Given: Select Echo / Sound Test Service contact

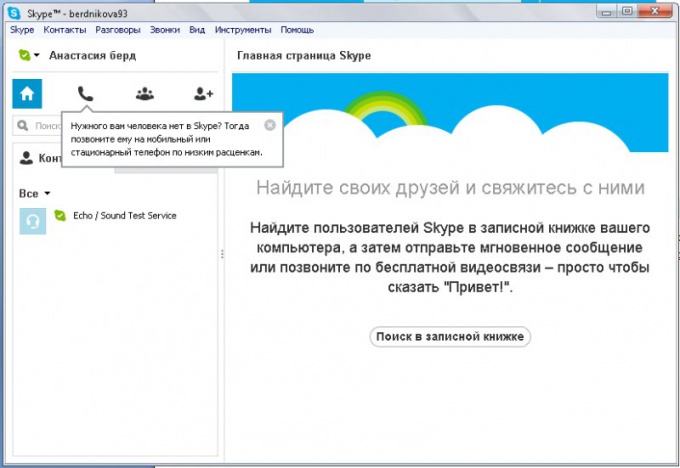Looking at the screenshot, I should tap(115, 221).
